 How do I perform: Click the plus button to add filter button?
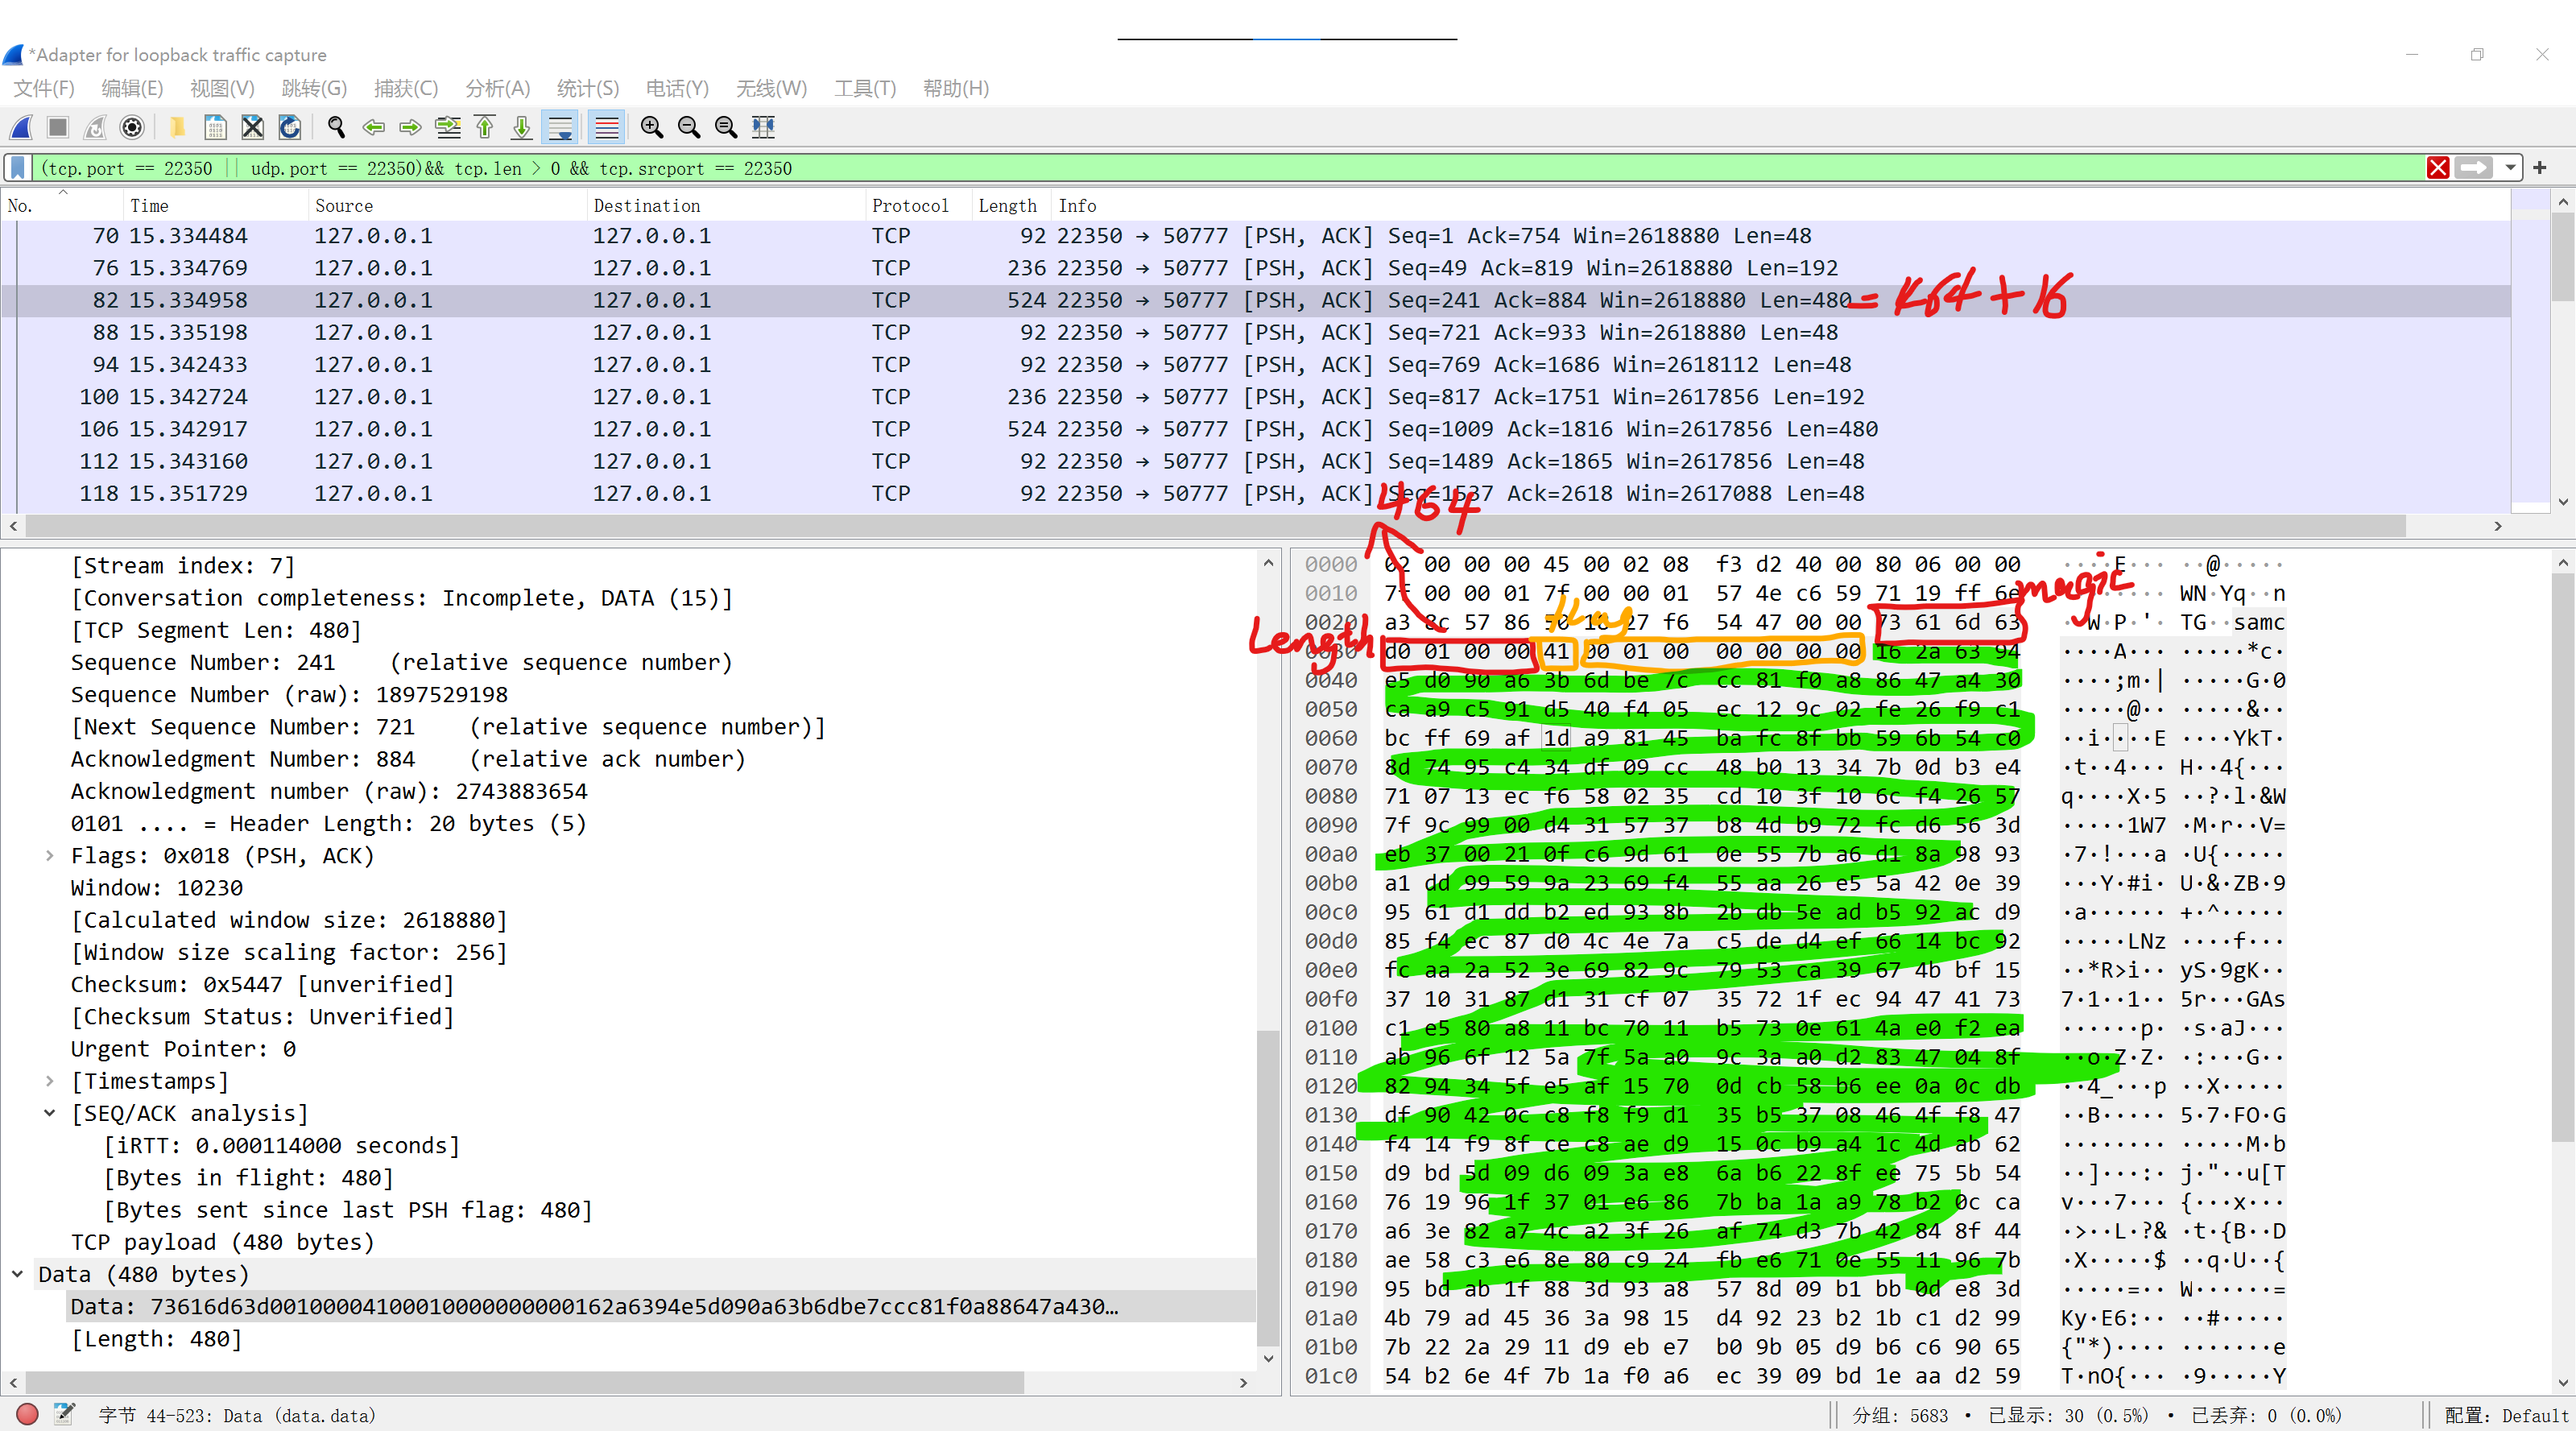[2540, 168]
